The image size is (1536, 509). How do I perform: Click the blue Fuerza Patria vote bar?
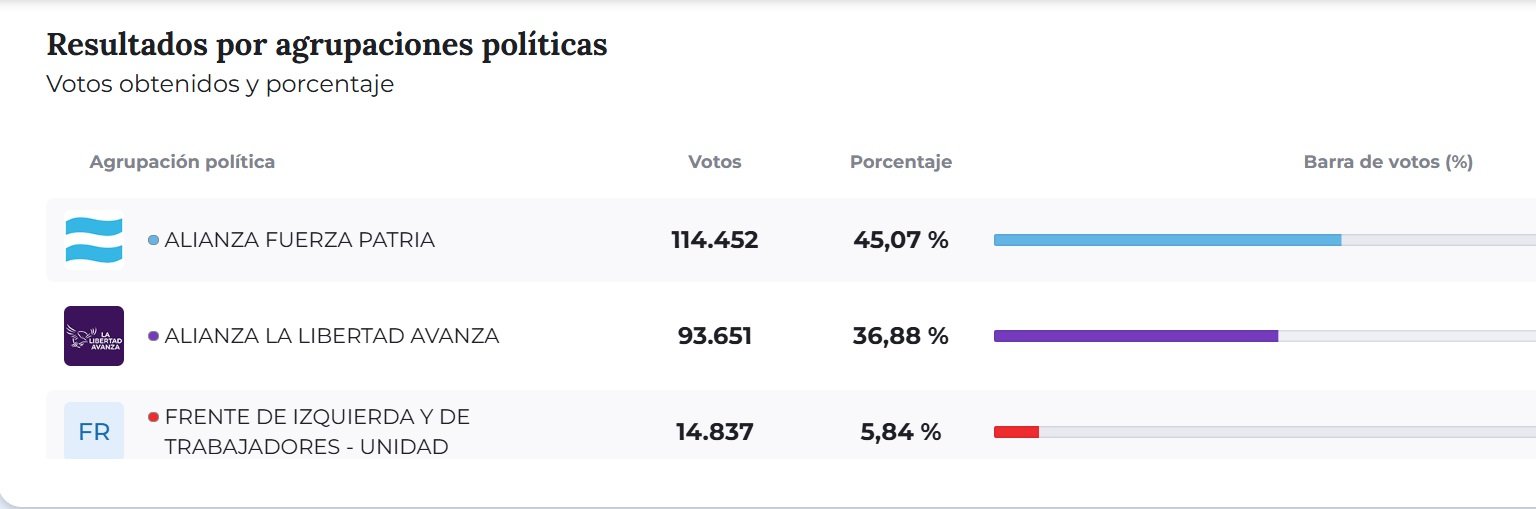1166,240
